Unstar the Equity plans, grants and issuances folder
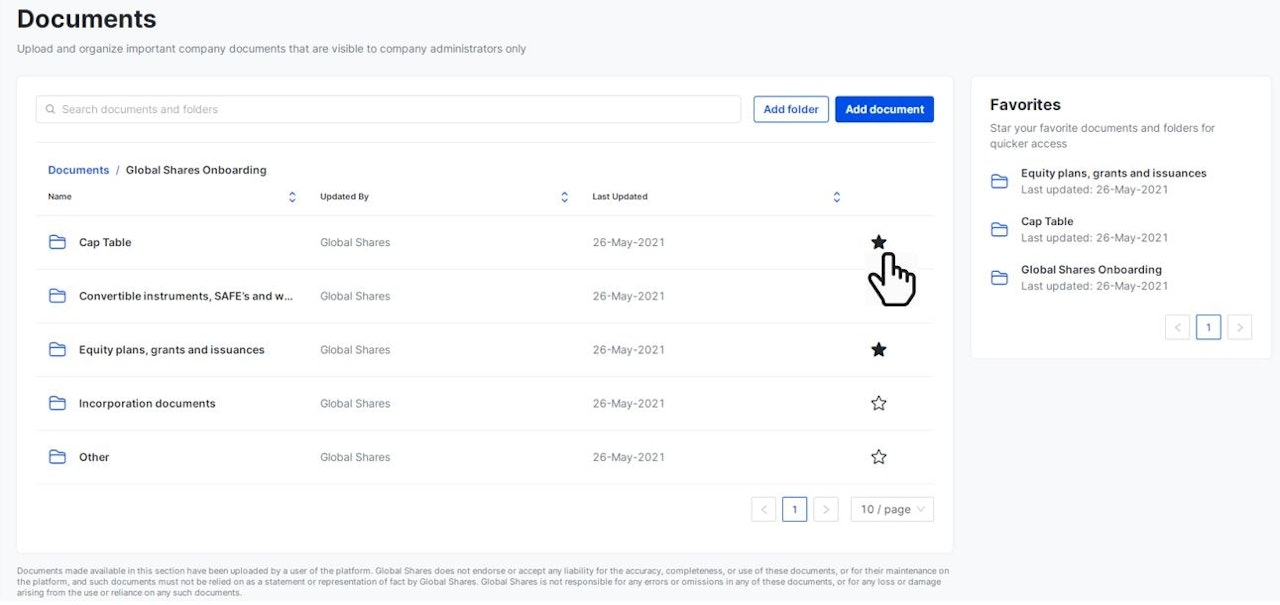 click(879, 350)
